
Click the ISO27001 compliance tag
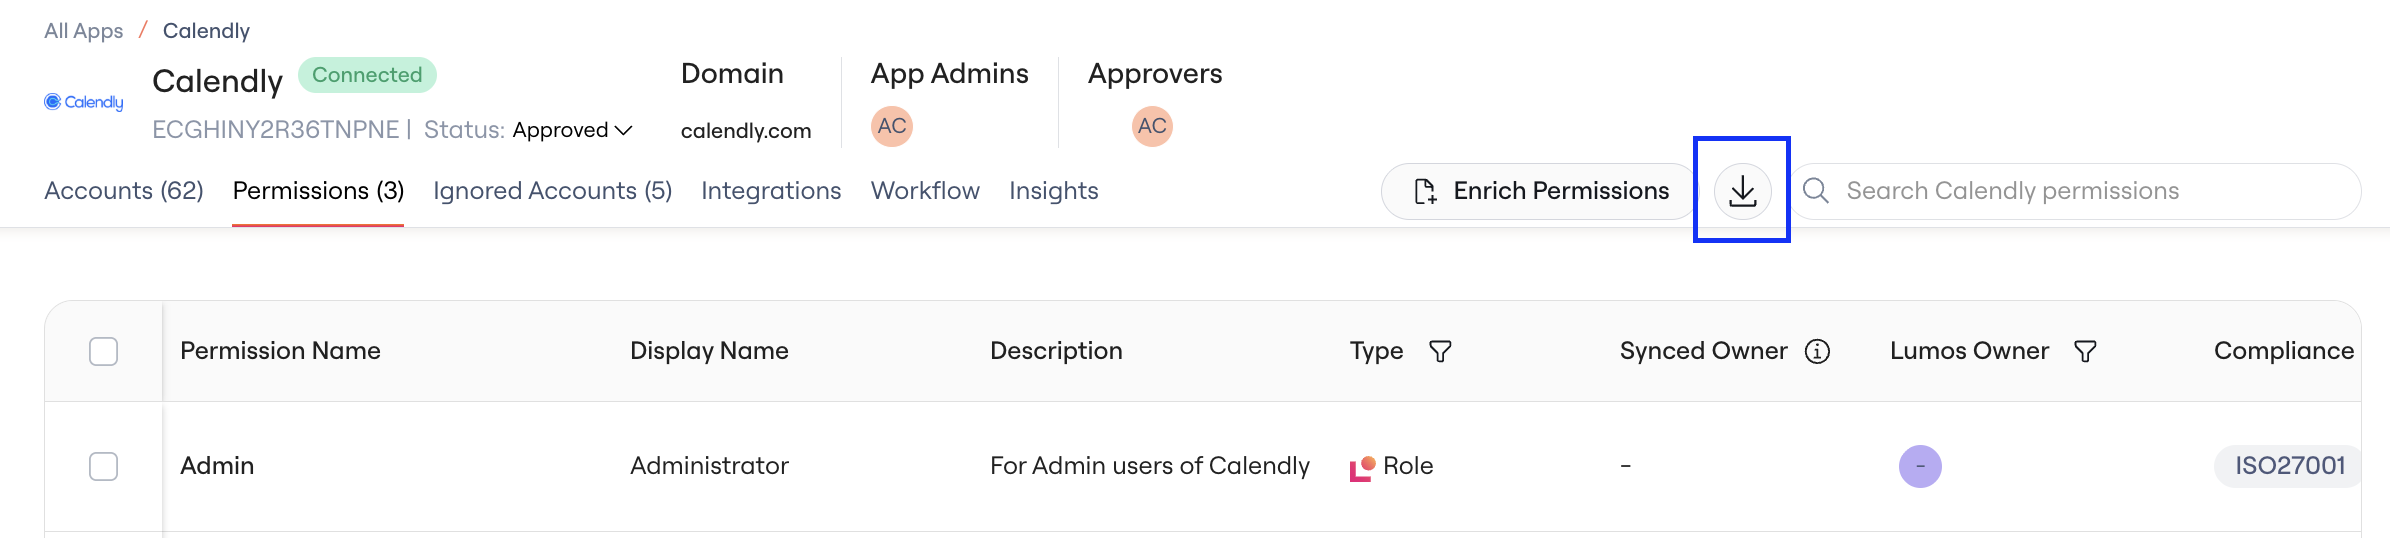tap(2290, 466)
